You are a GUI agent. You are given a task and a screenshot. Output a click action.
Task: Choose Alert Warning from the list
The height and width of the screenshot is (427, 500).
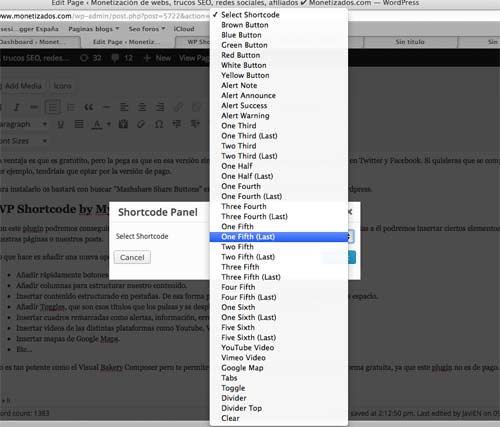(279, 116)
